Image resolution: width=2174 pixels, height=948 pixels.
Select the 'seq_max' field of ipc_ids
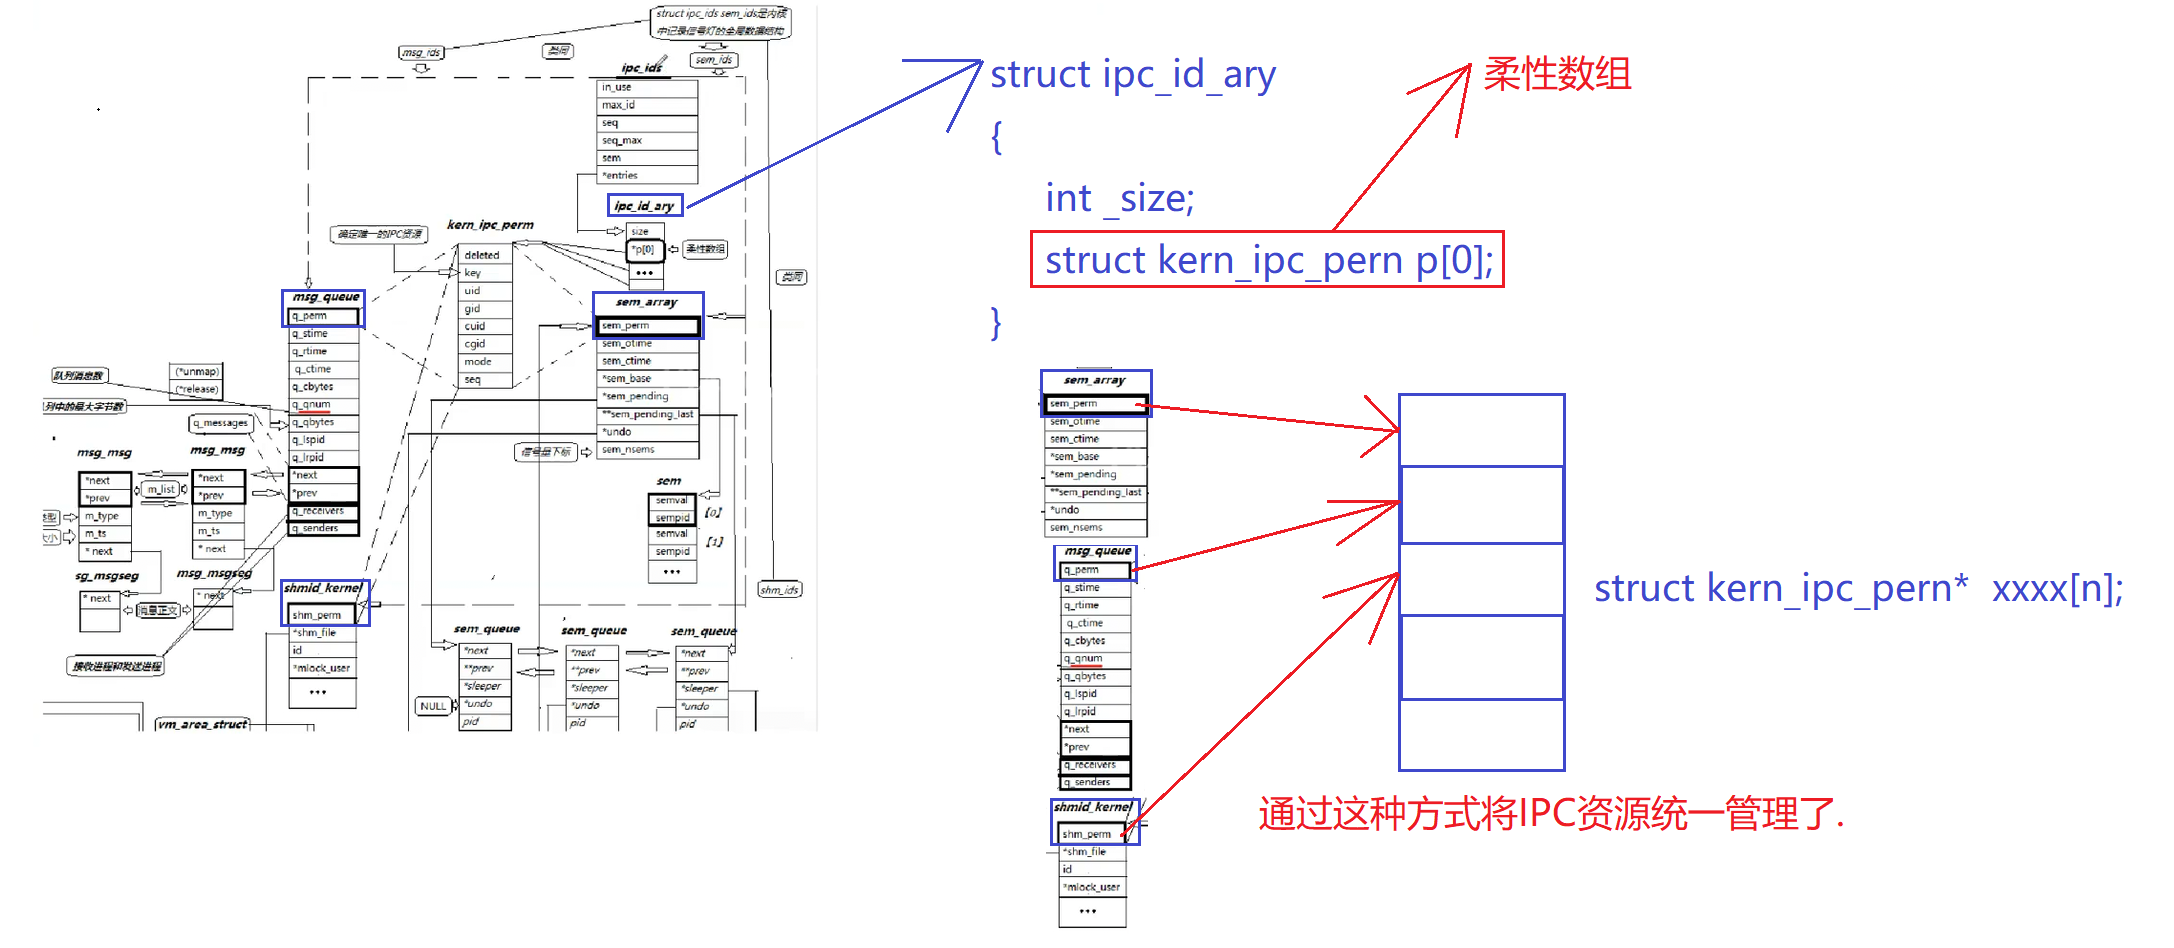click(x=647, y=141)
